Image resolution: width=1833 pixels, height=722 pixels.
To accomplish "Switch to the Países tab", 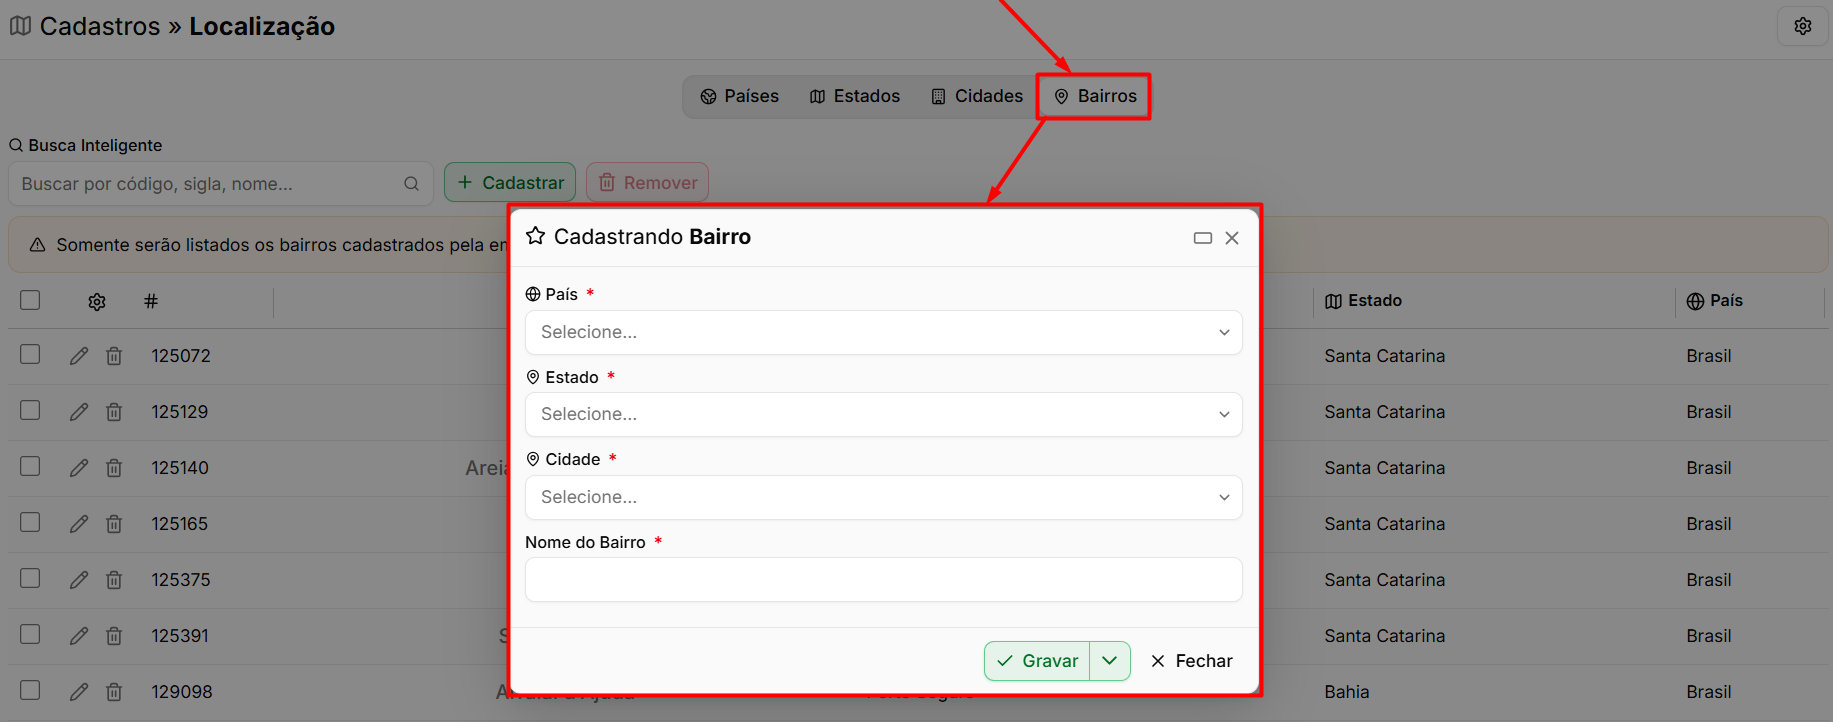I will tap(739, 96).
